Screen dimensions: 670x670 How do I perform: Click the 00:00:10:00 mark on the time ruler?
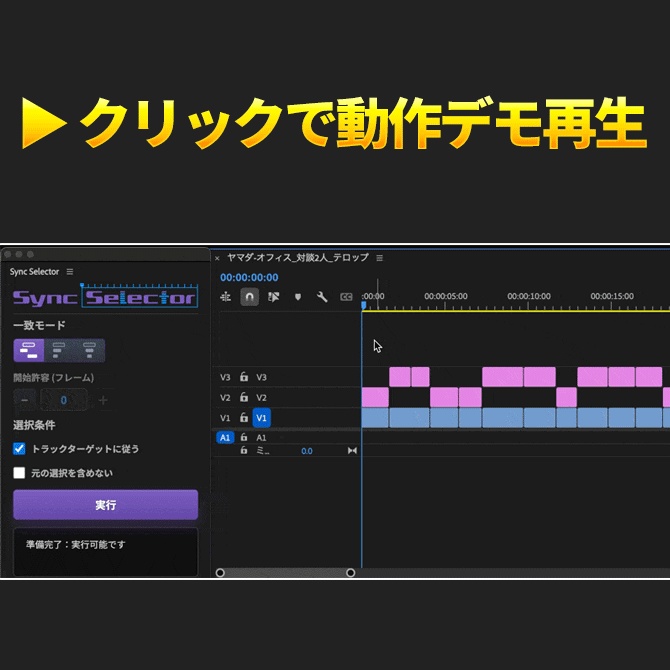point(529,296)
